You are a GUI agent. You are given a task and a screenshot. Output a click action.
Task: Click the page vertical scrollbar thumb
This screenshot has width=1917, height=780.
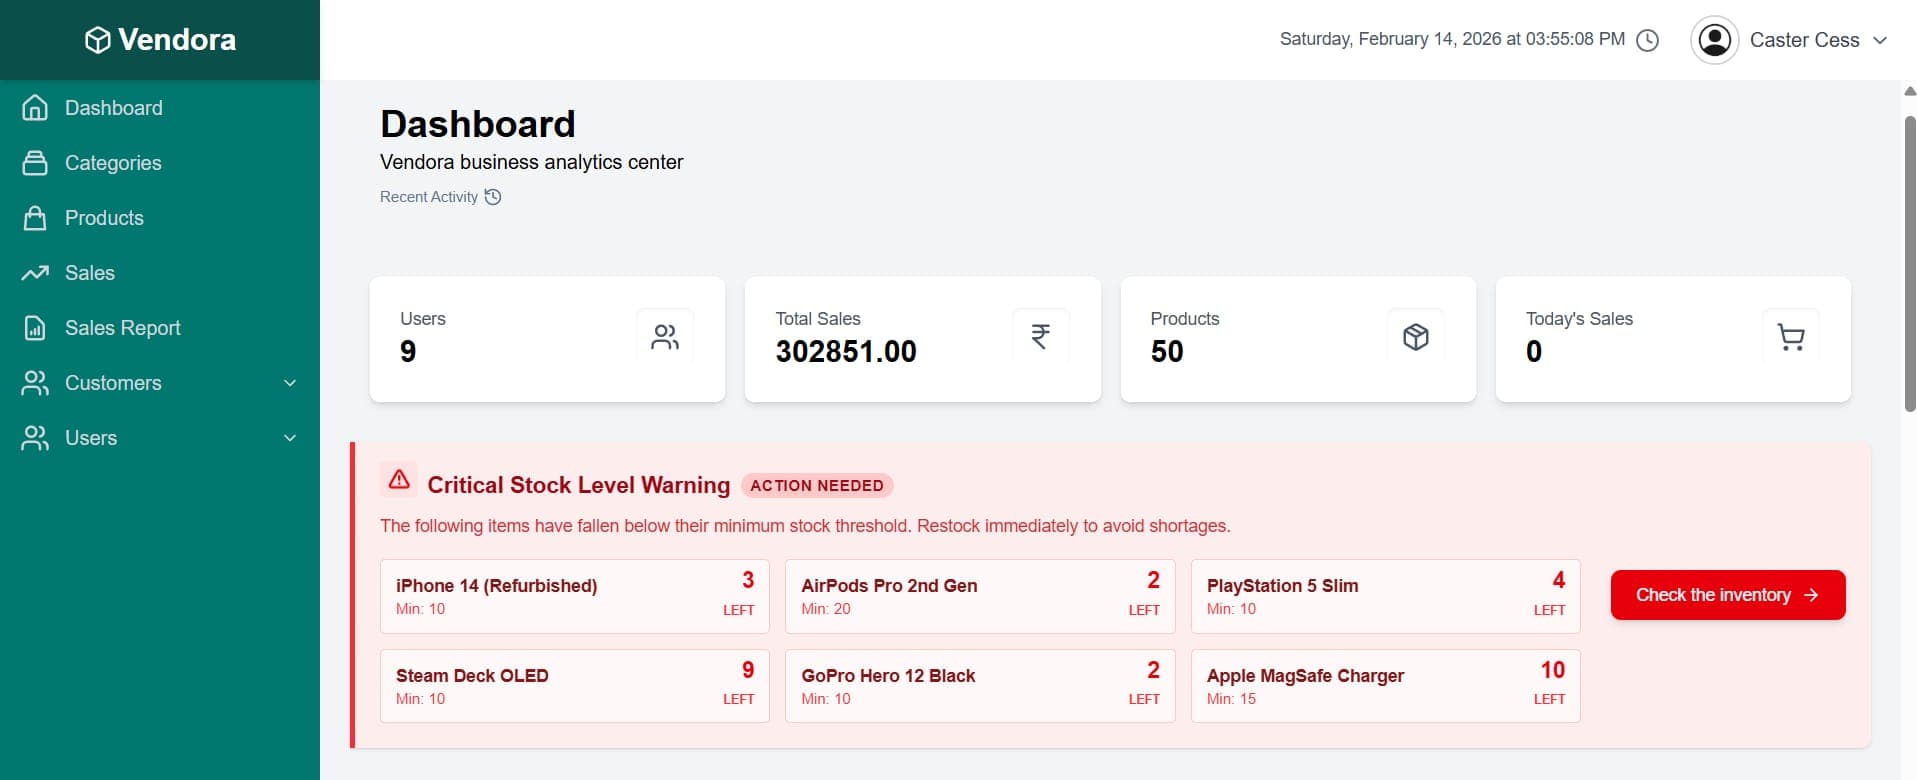pos(1910,263)
